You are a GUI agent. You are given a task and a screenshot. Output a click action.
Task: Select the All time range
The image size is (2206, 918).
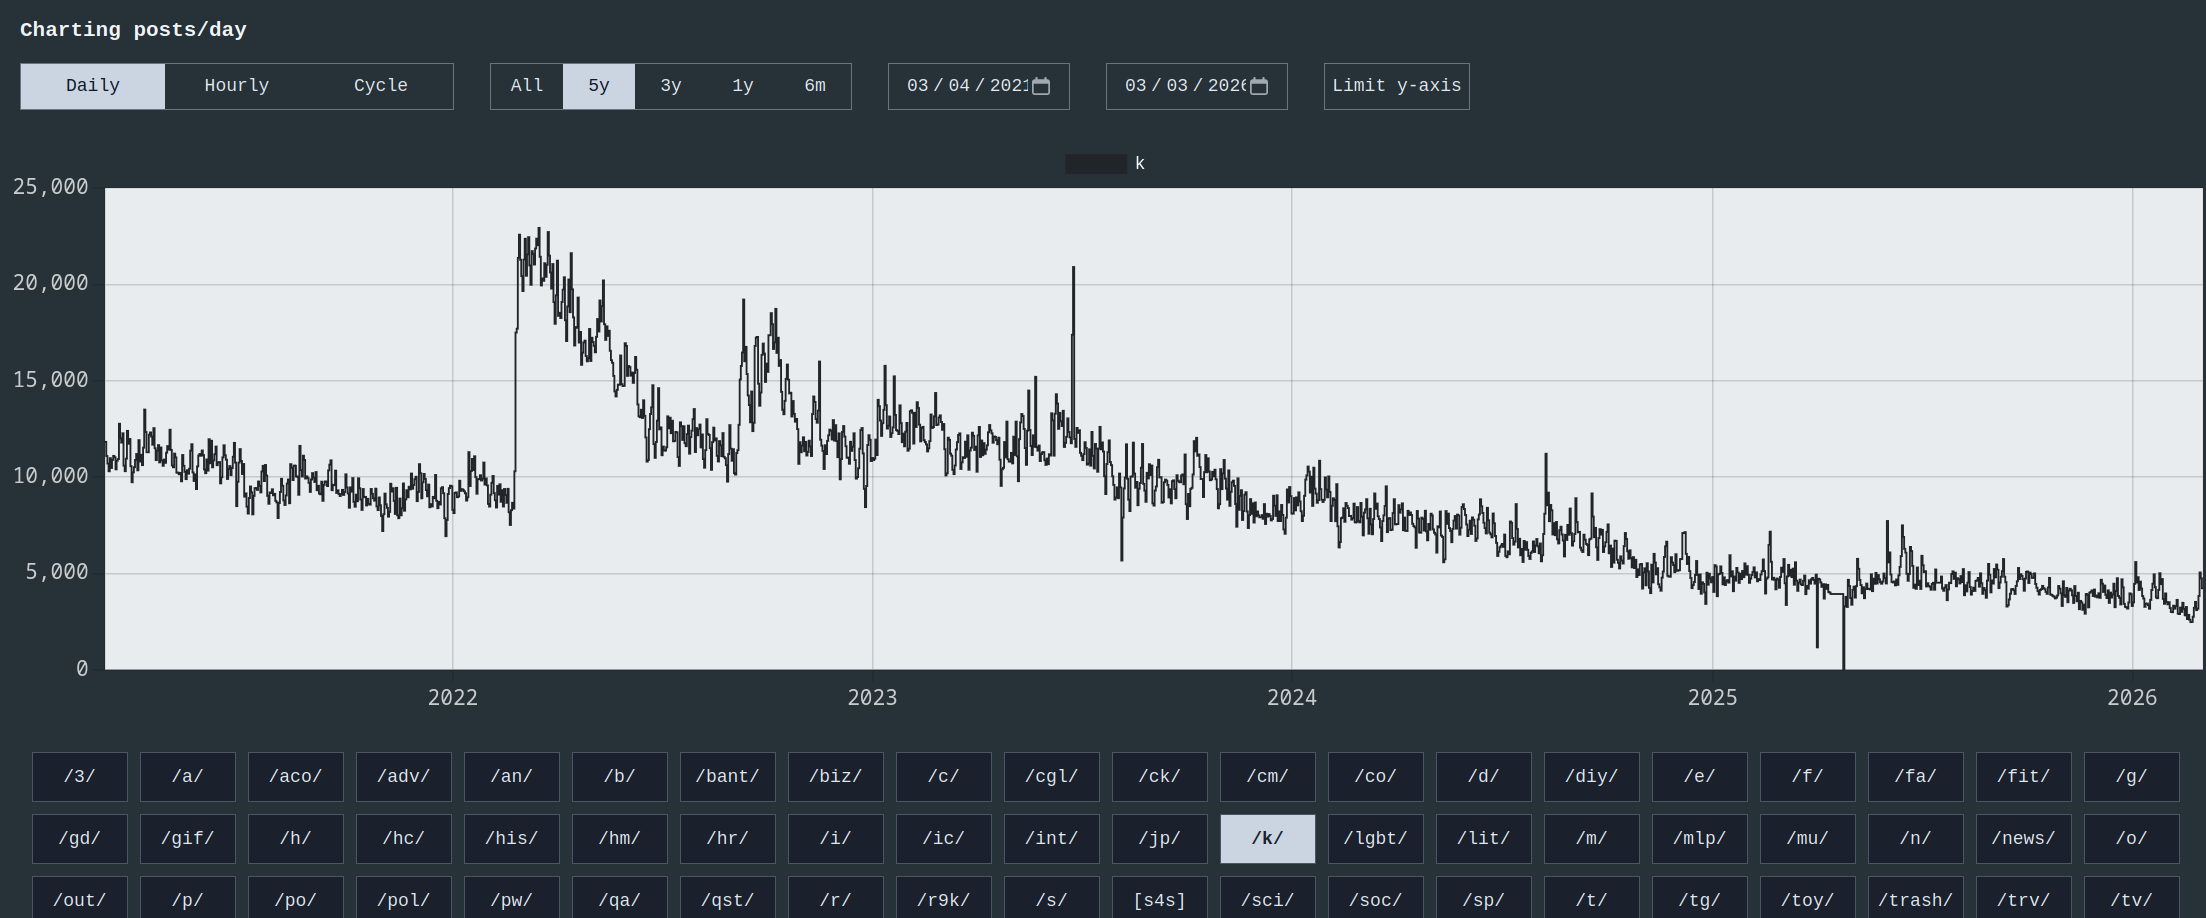[x=527, y=86]
